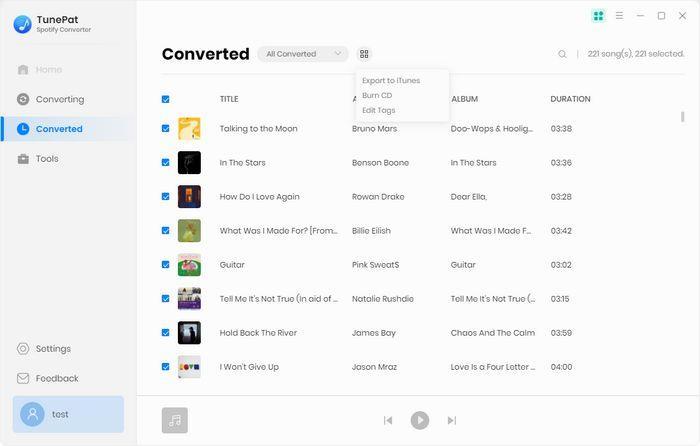Click Tell Me It's Not True cover
This screenshot has width=700, height=446.
point(189,299)
